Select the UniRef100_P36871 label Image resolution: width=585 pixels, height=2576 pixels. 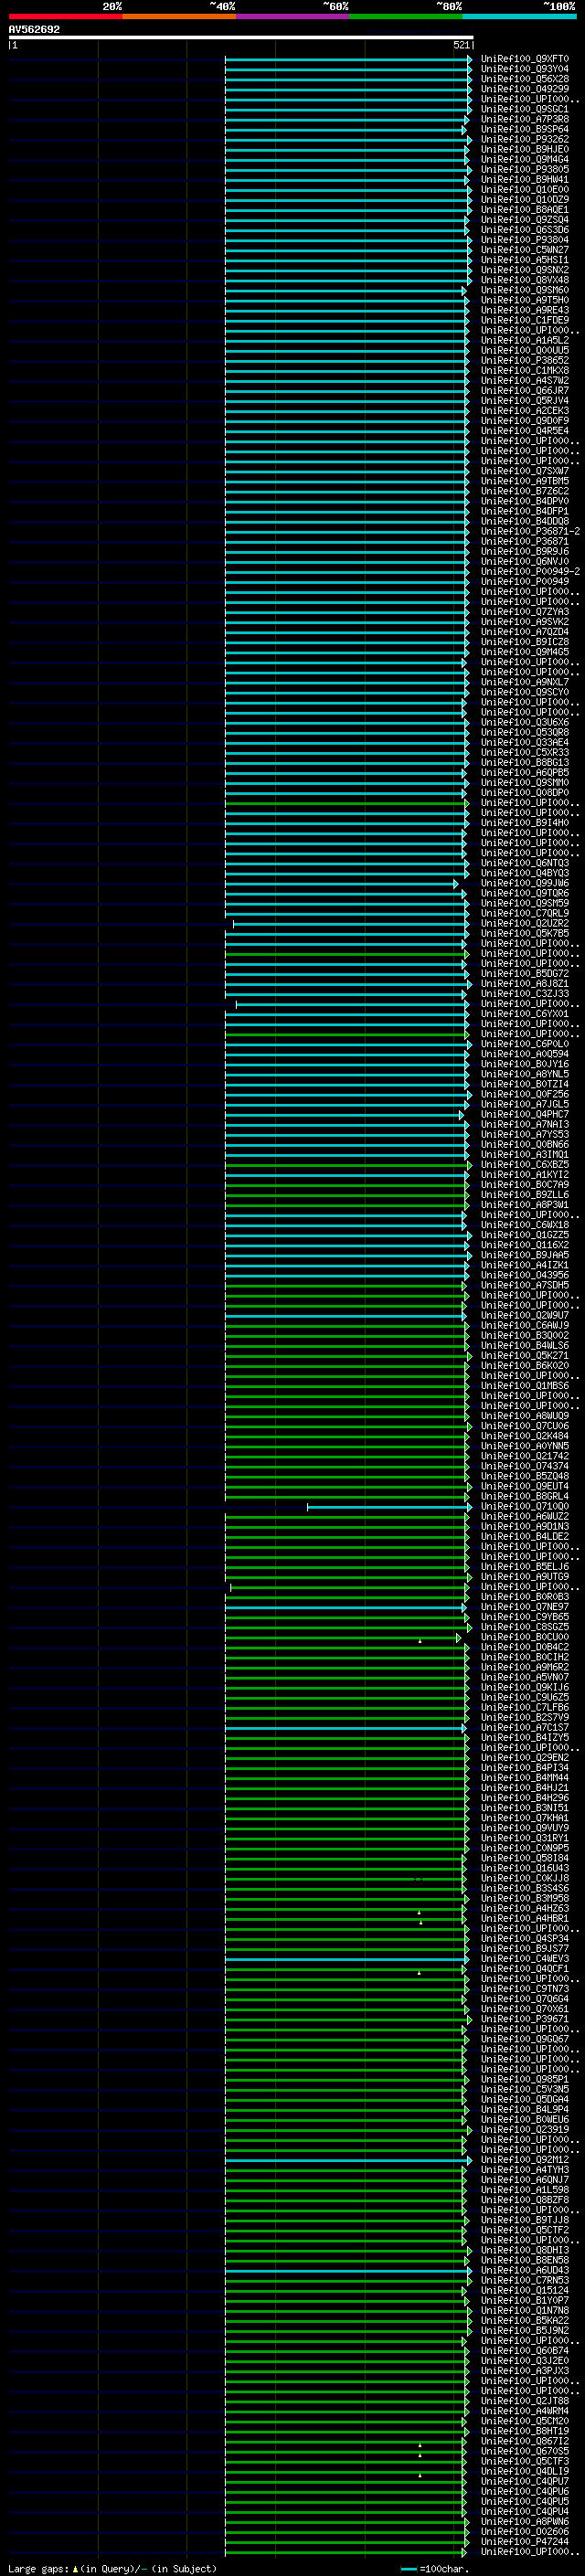tap(524, 541)
